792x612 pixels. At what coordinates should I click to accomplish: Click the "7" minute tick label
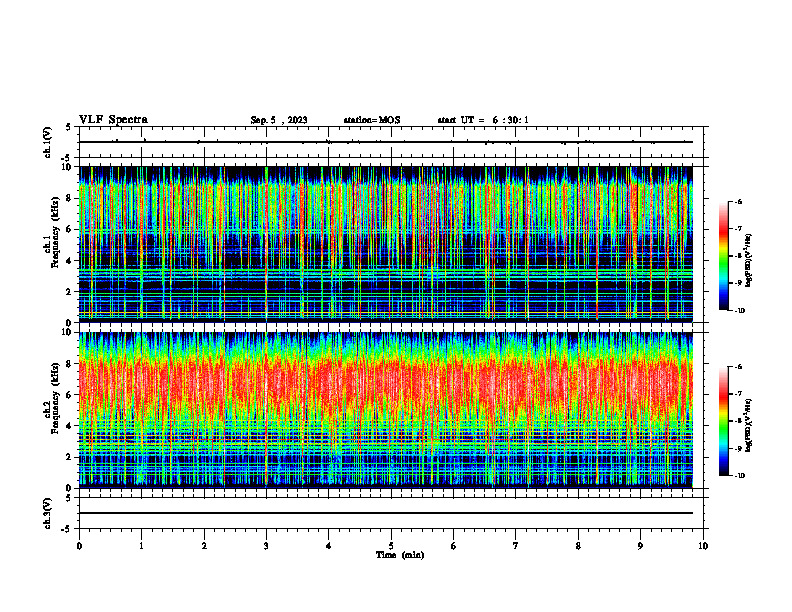pyautogui.click(x=516, y=546)
